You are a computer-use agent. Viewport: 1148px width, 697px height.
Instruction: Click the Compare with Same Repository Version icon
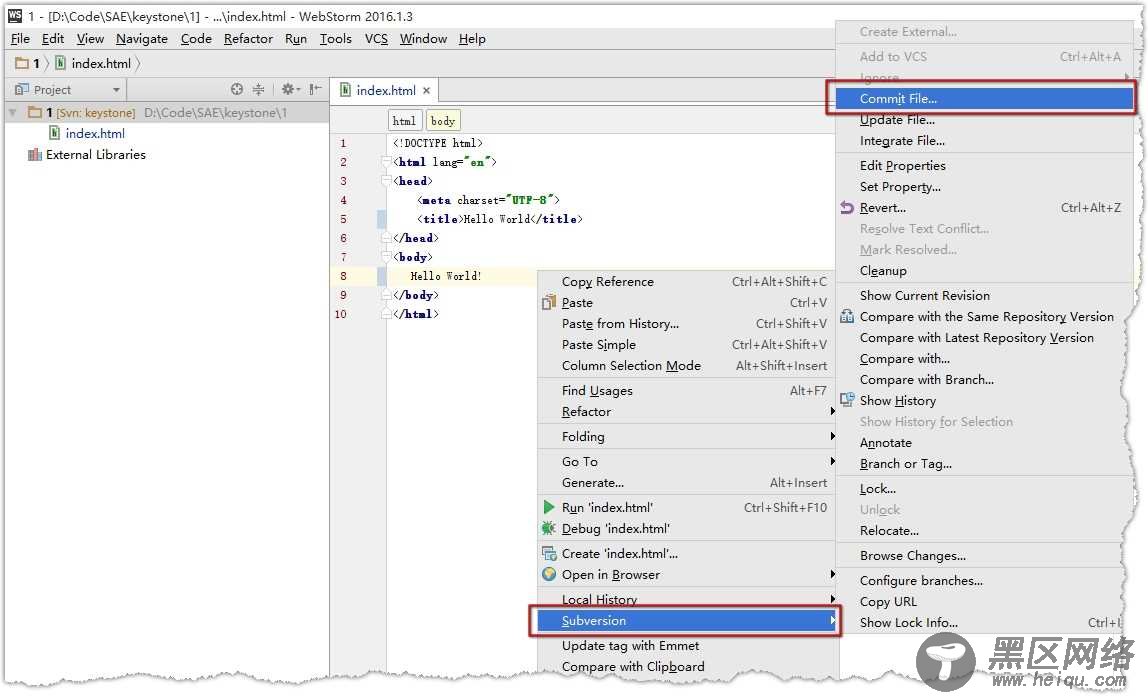pos(847,316)
